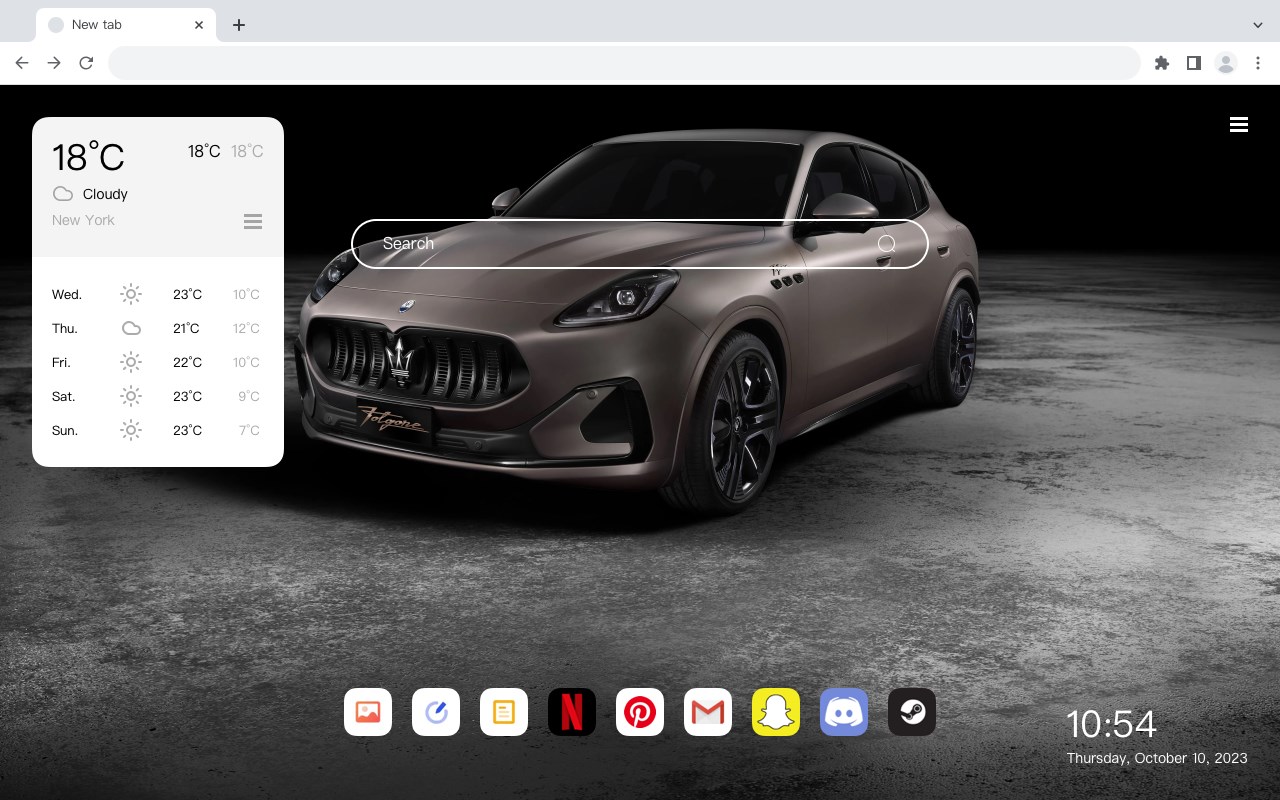The width and height of the screenshot is (1280, 800).
Task: Open the Snapchat shortcut
Action: coord(776,712)
